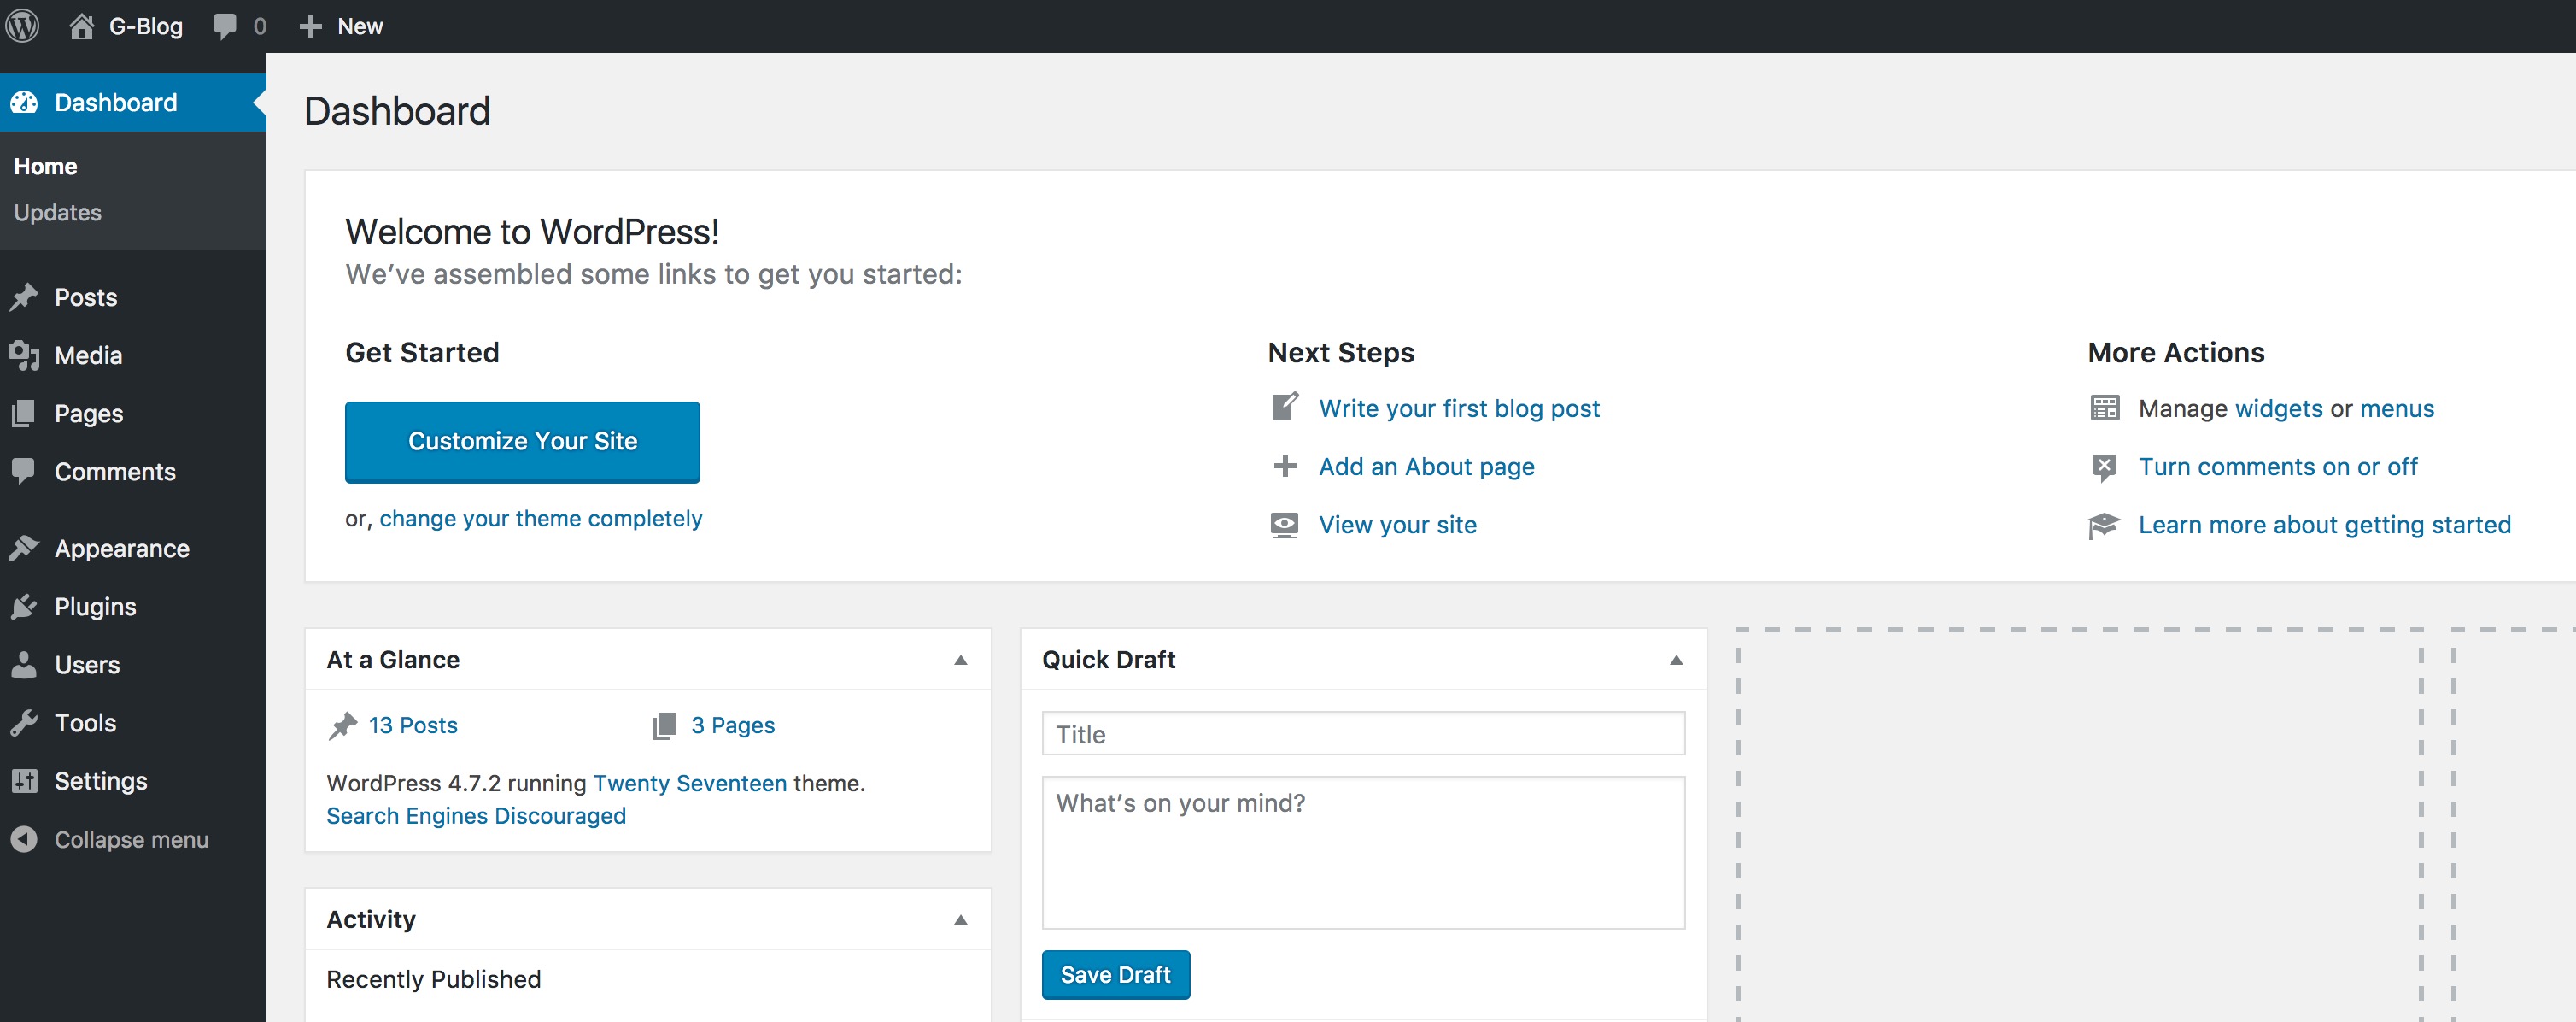Open the 3 Pages link
Screen dimensions: 2576x1022
coord(732,725)
